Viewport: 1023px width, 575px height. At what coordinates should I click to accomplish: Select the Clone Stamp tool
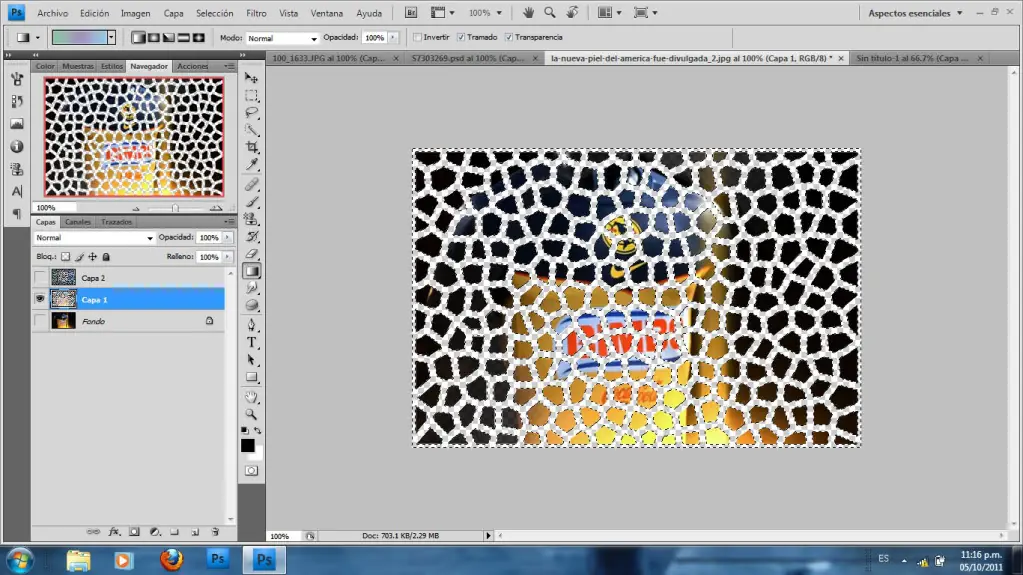(x=251, y=219)
